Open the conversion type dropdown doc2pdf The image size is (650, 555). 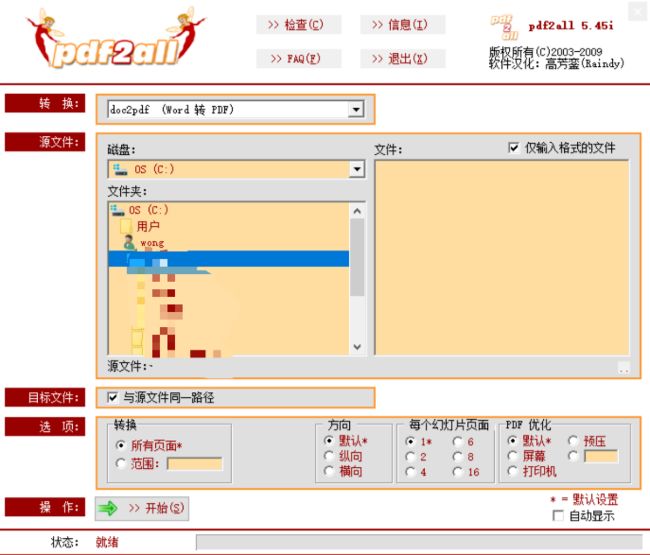pos(236,109)
